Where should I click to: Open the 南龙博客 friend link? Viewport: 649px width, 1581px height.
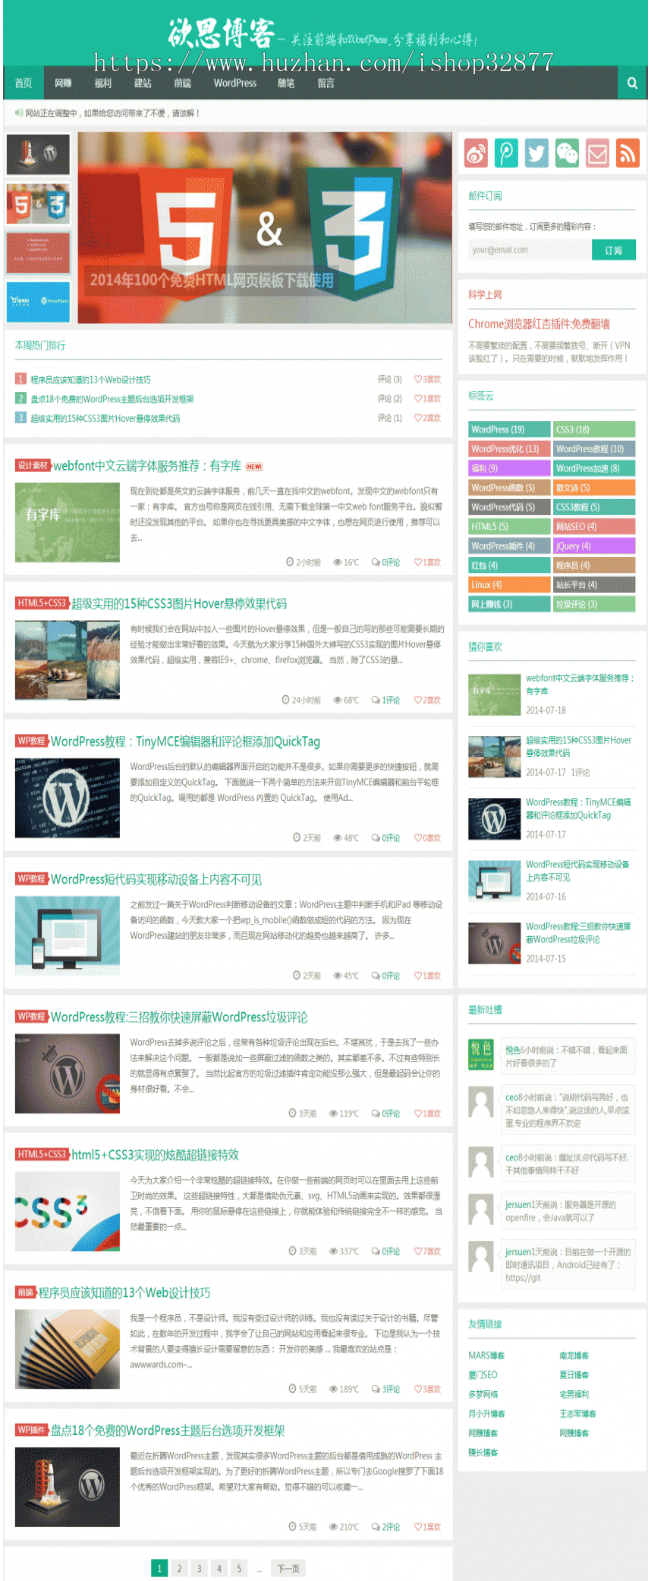[574, 1355]
